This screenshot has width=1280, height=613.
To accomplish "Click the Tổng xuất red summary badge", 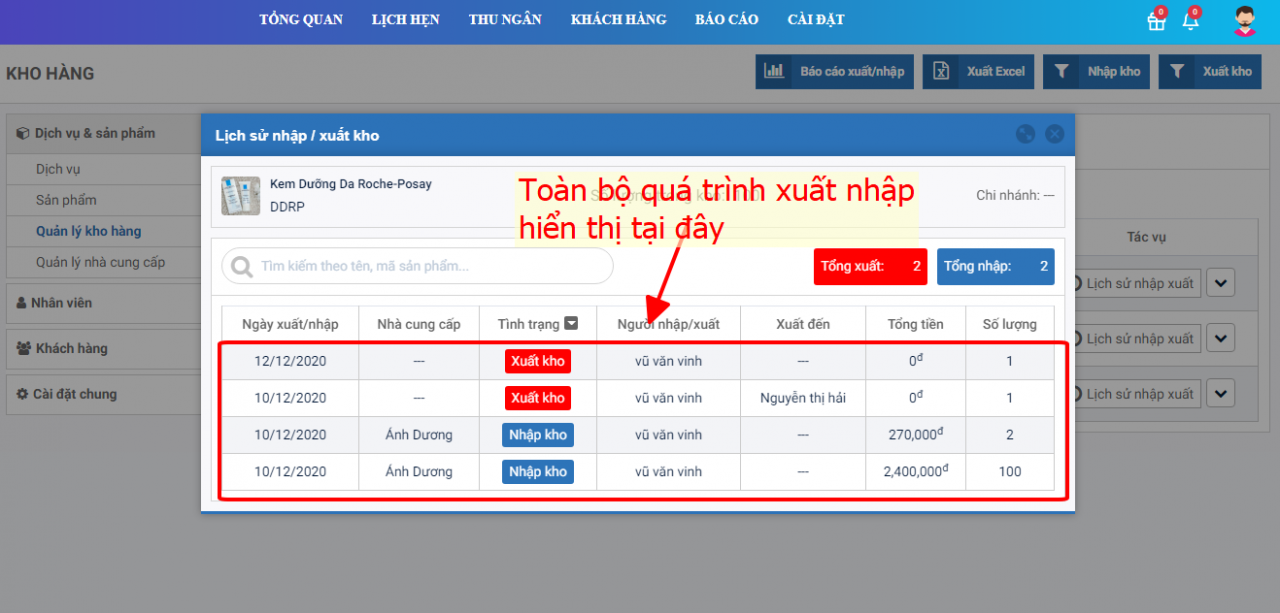I will 870,267.
